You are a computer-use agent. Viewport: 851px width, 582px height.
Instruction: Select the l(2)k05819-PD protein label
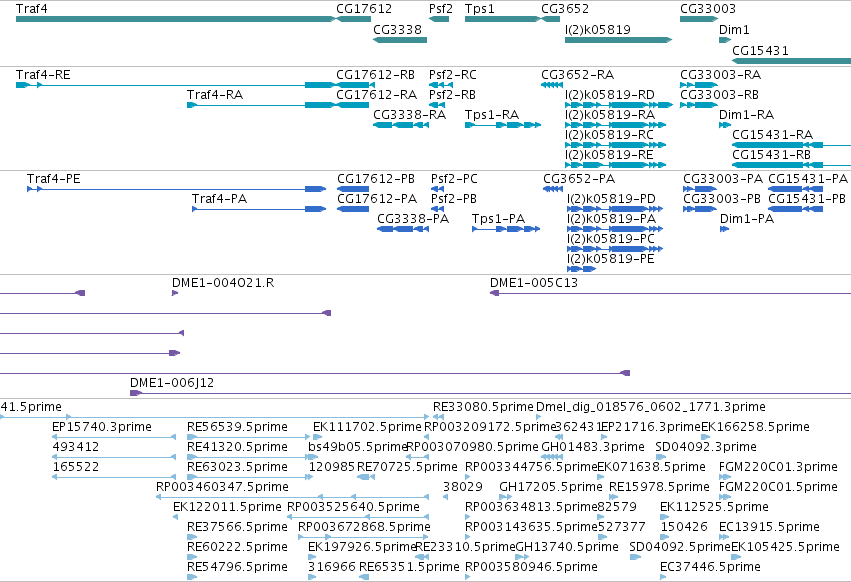[x=611, y=199]
